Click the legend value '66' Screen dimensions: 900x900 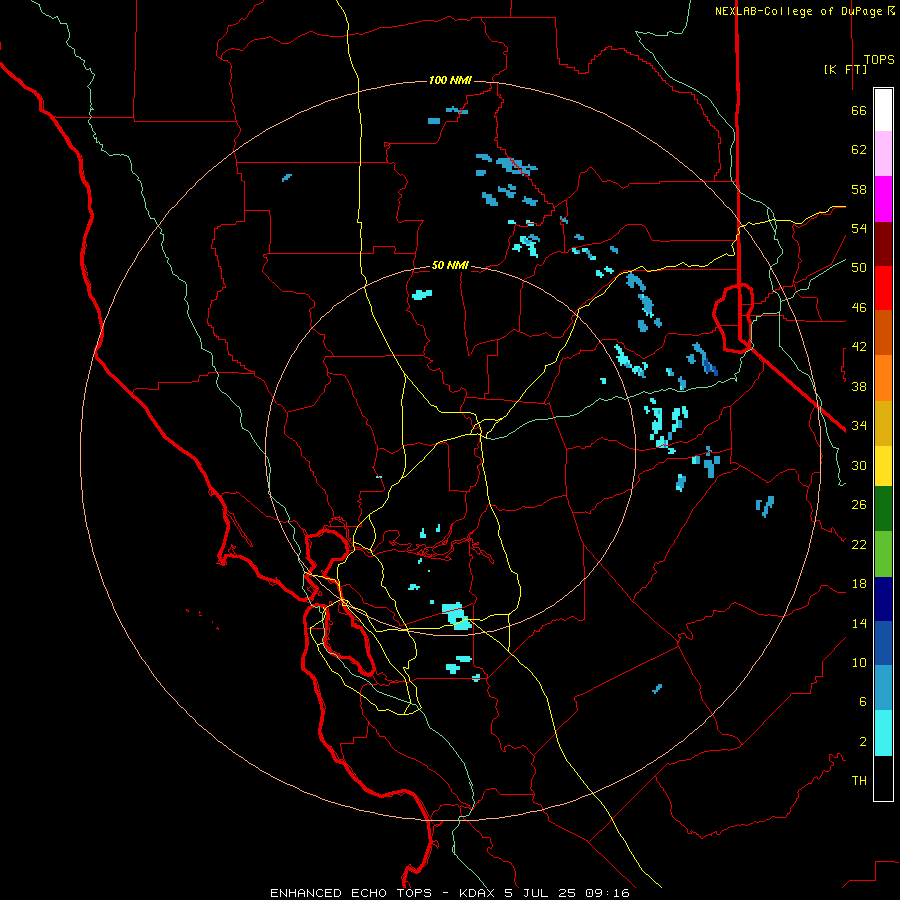click(859, 110)
